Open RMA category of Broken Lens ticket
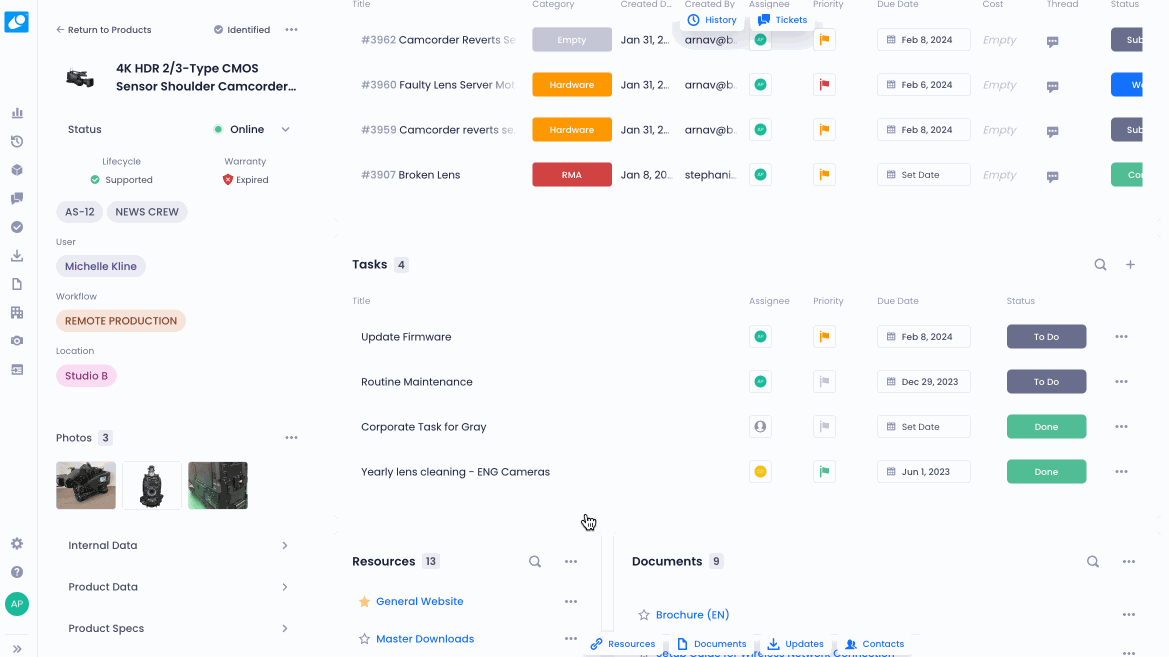1169x657 pixels. click(x=572, y=175)
